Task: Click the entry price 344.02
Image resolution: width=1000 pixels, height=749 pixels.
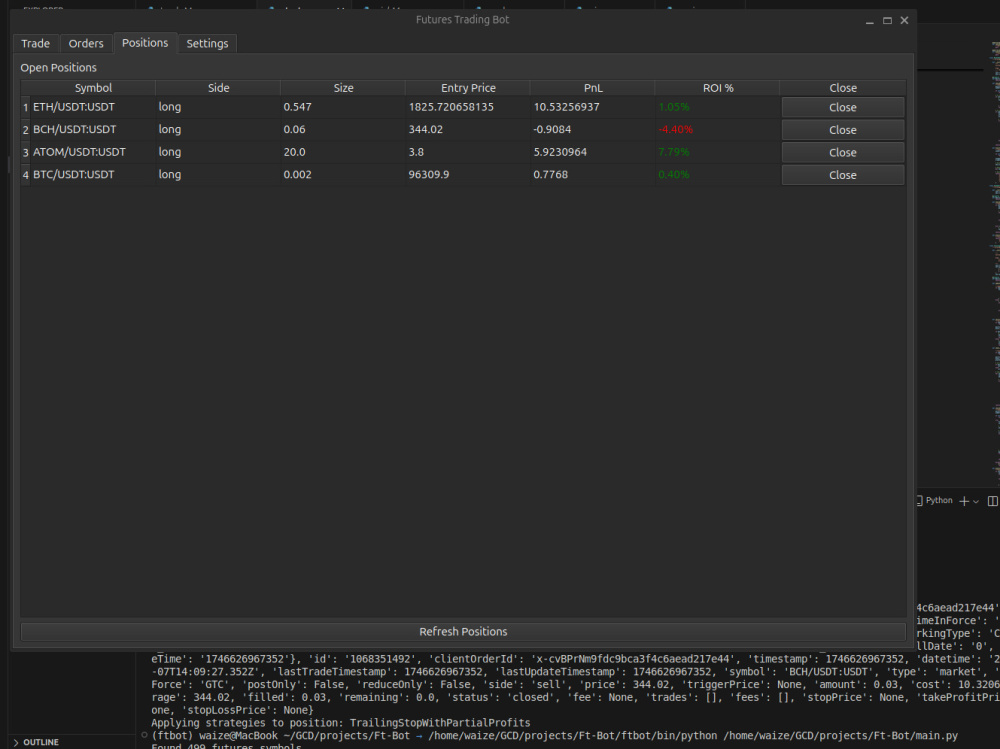Action: click(426, 130)
